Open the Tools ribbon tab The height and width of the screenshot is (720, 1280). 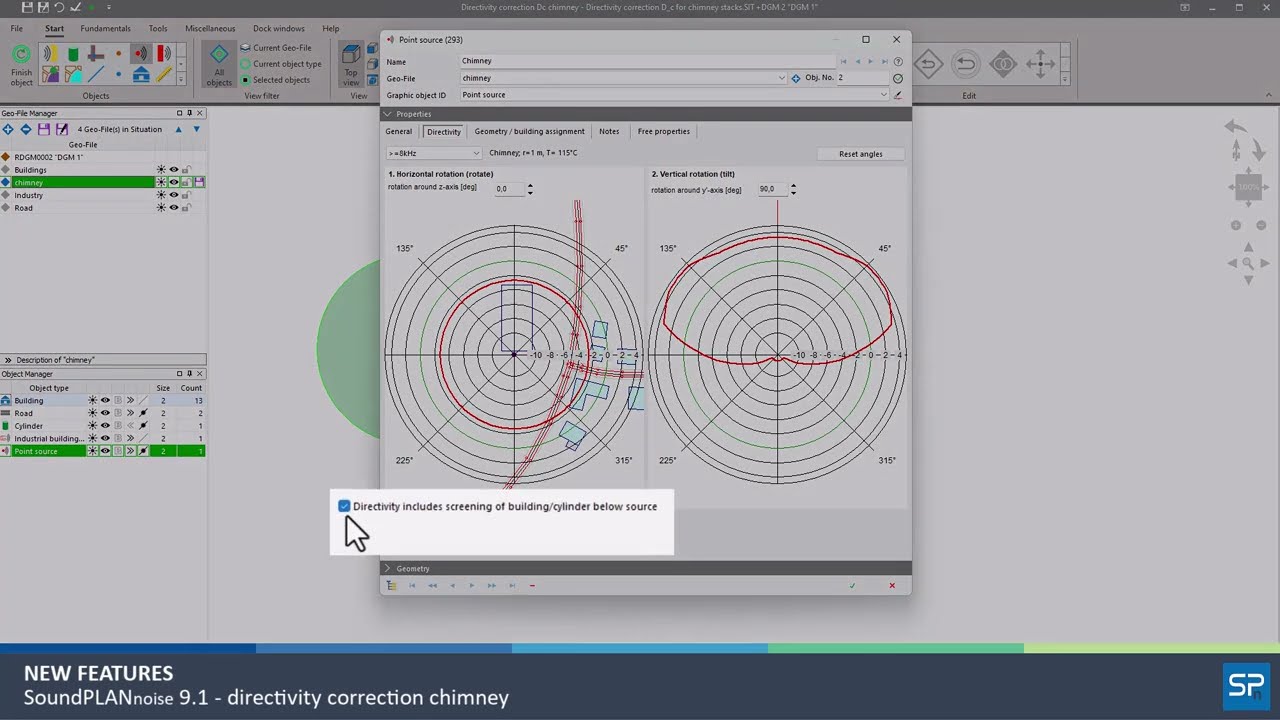click(x=158, y=29)
